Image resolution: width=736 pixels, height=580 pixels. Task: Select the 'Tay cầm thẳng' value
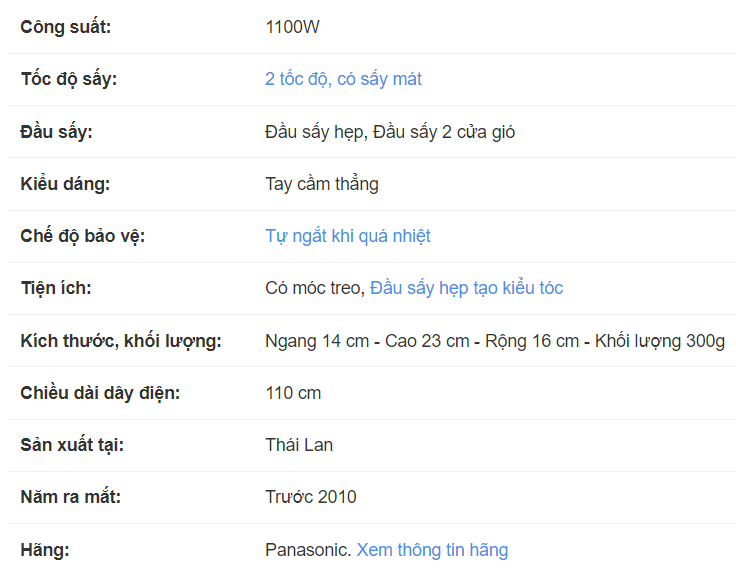[322, 184]
